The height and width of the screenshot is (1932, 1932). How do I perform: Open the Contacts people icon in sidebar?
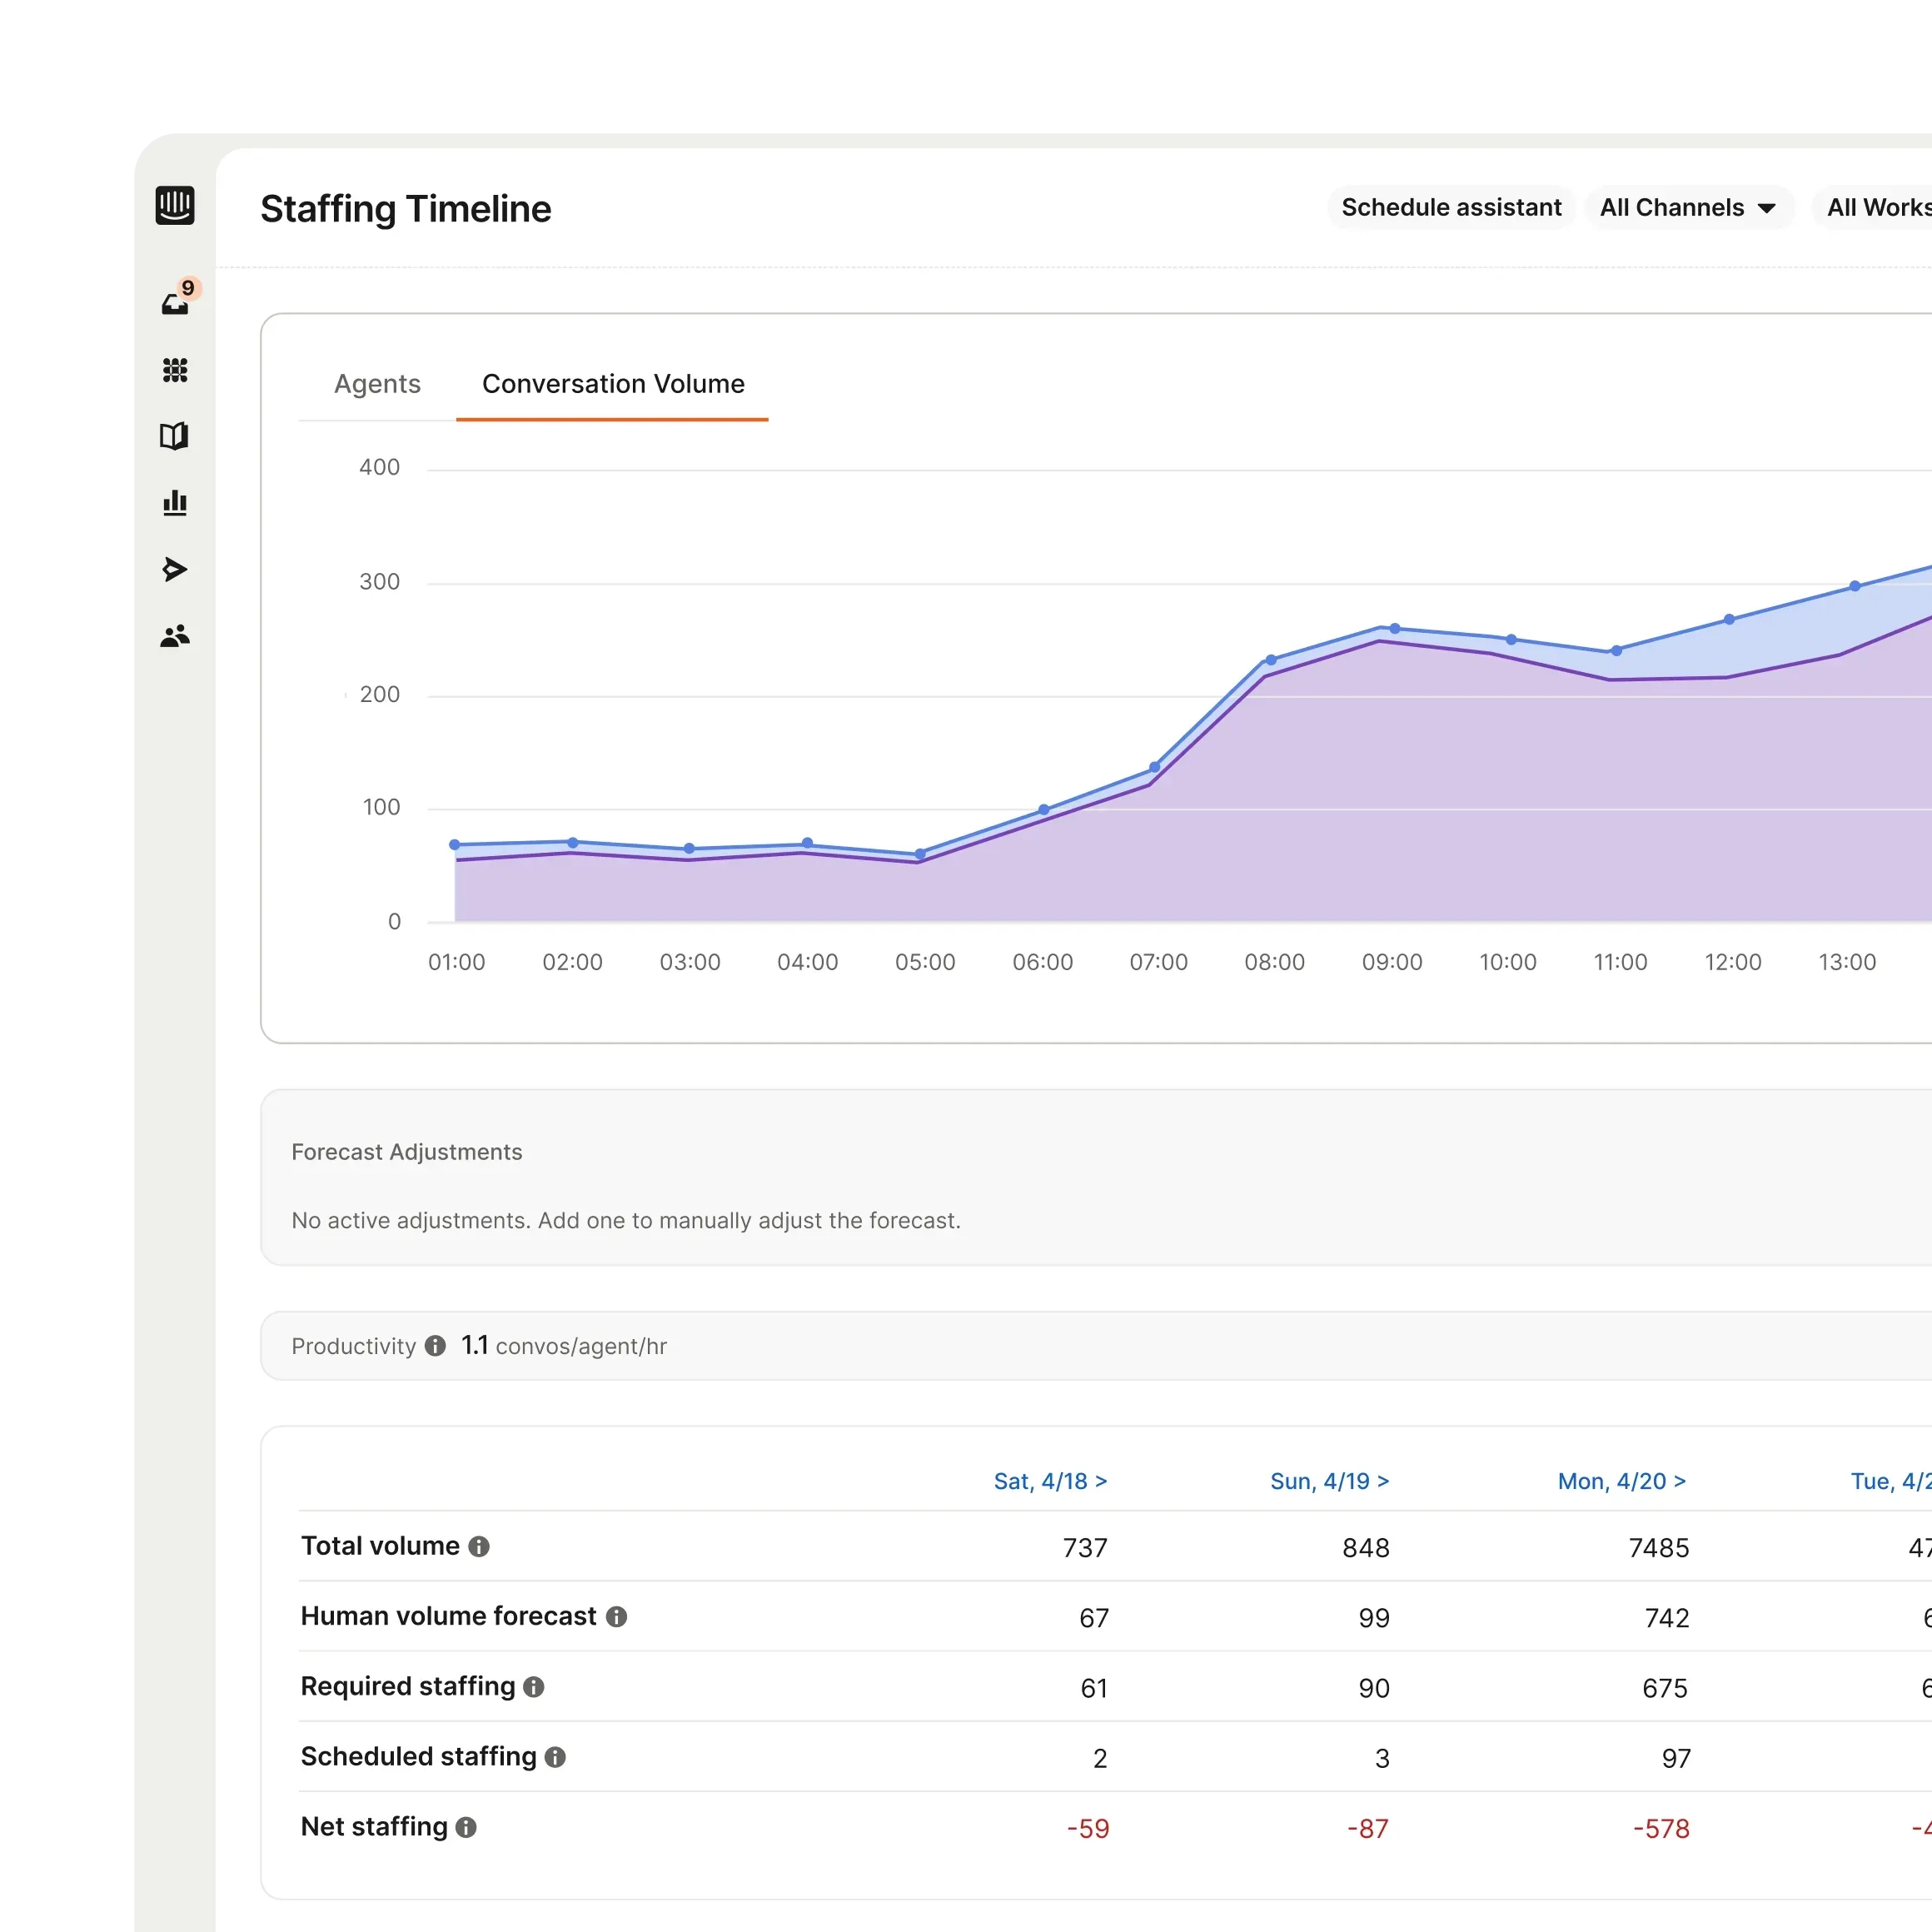pos(175,636)
